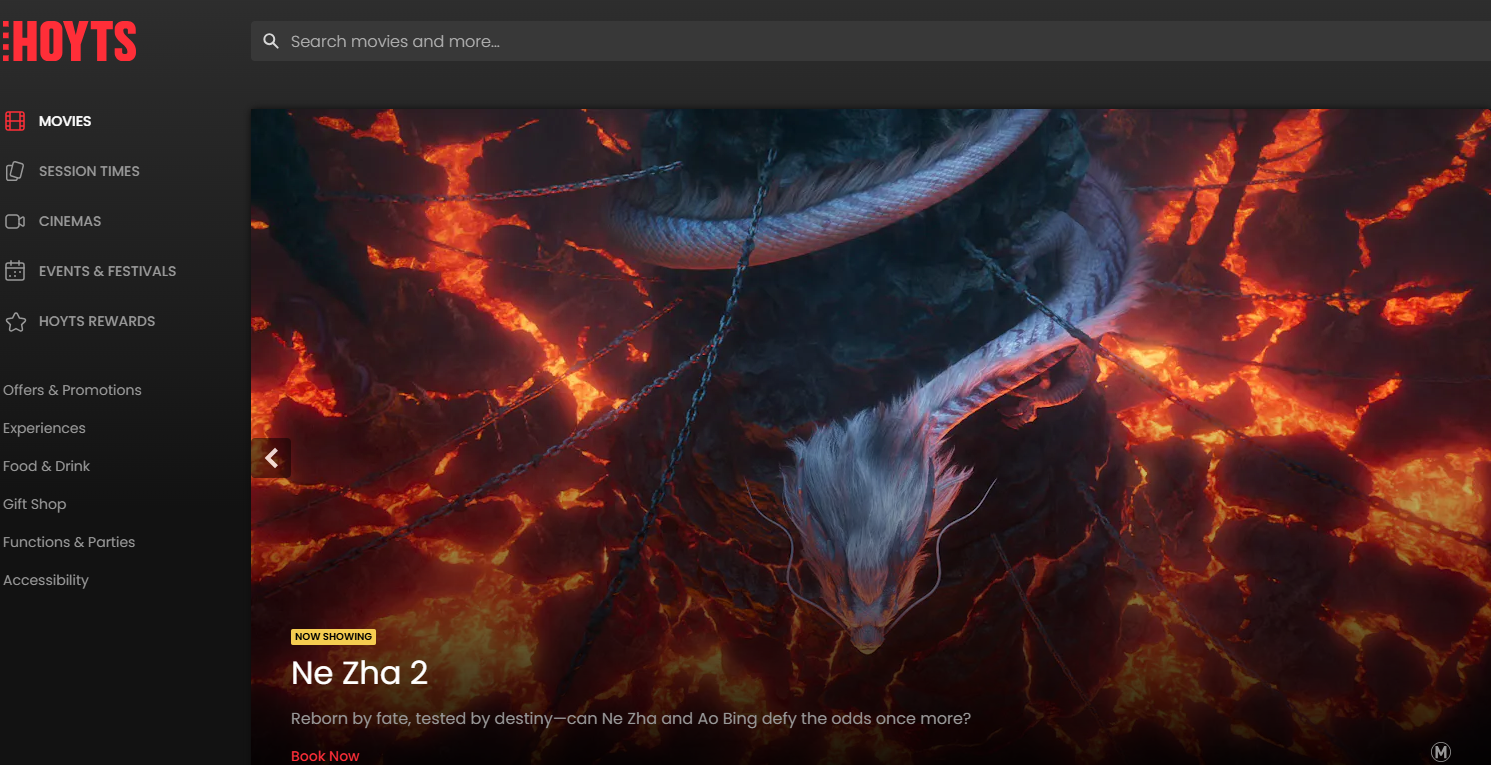Screen dimensions: 1491x765
Task: Navigate to the Accessibility page
Action: tap(46, 580)
